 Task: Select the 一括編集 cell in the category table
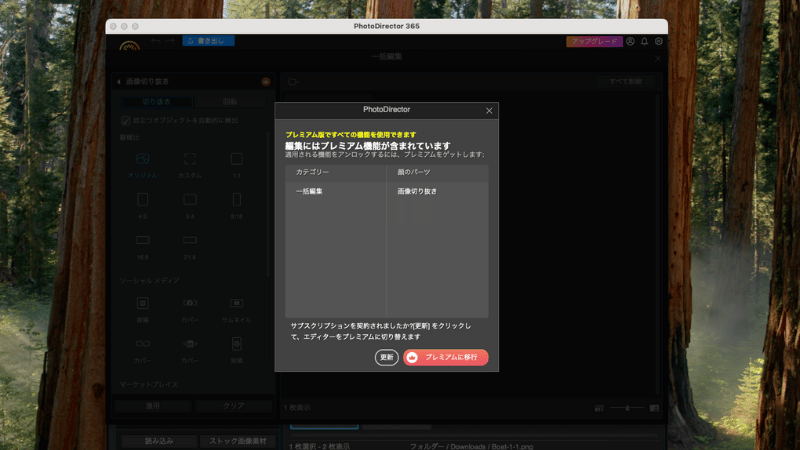309,191
